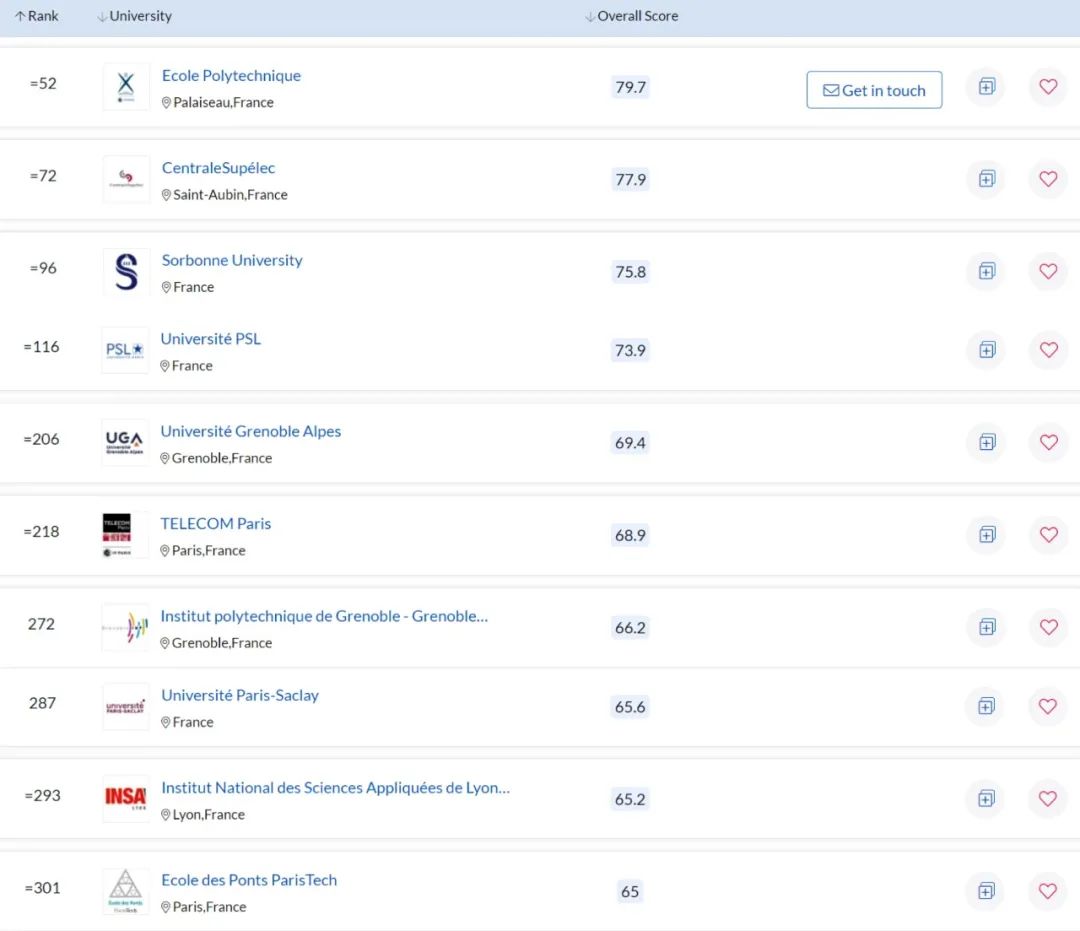Open TELECOM Paris page link

[x=216, y=523]
